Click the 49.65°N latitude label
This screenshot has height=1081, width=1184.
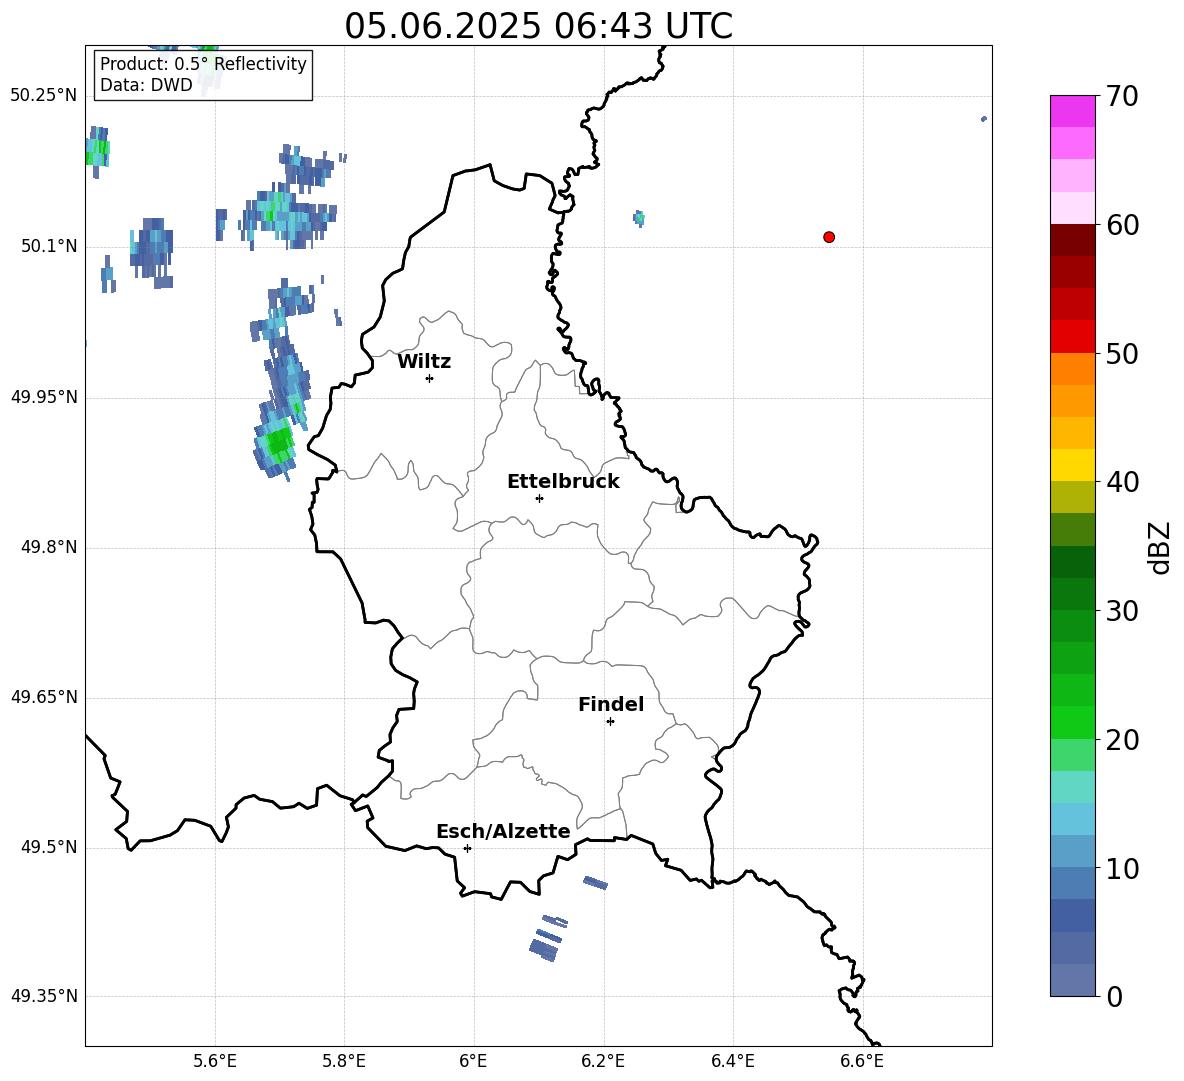(44, 697)
